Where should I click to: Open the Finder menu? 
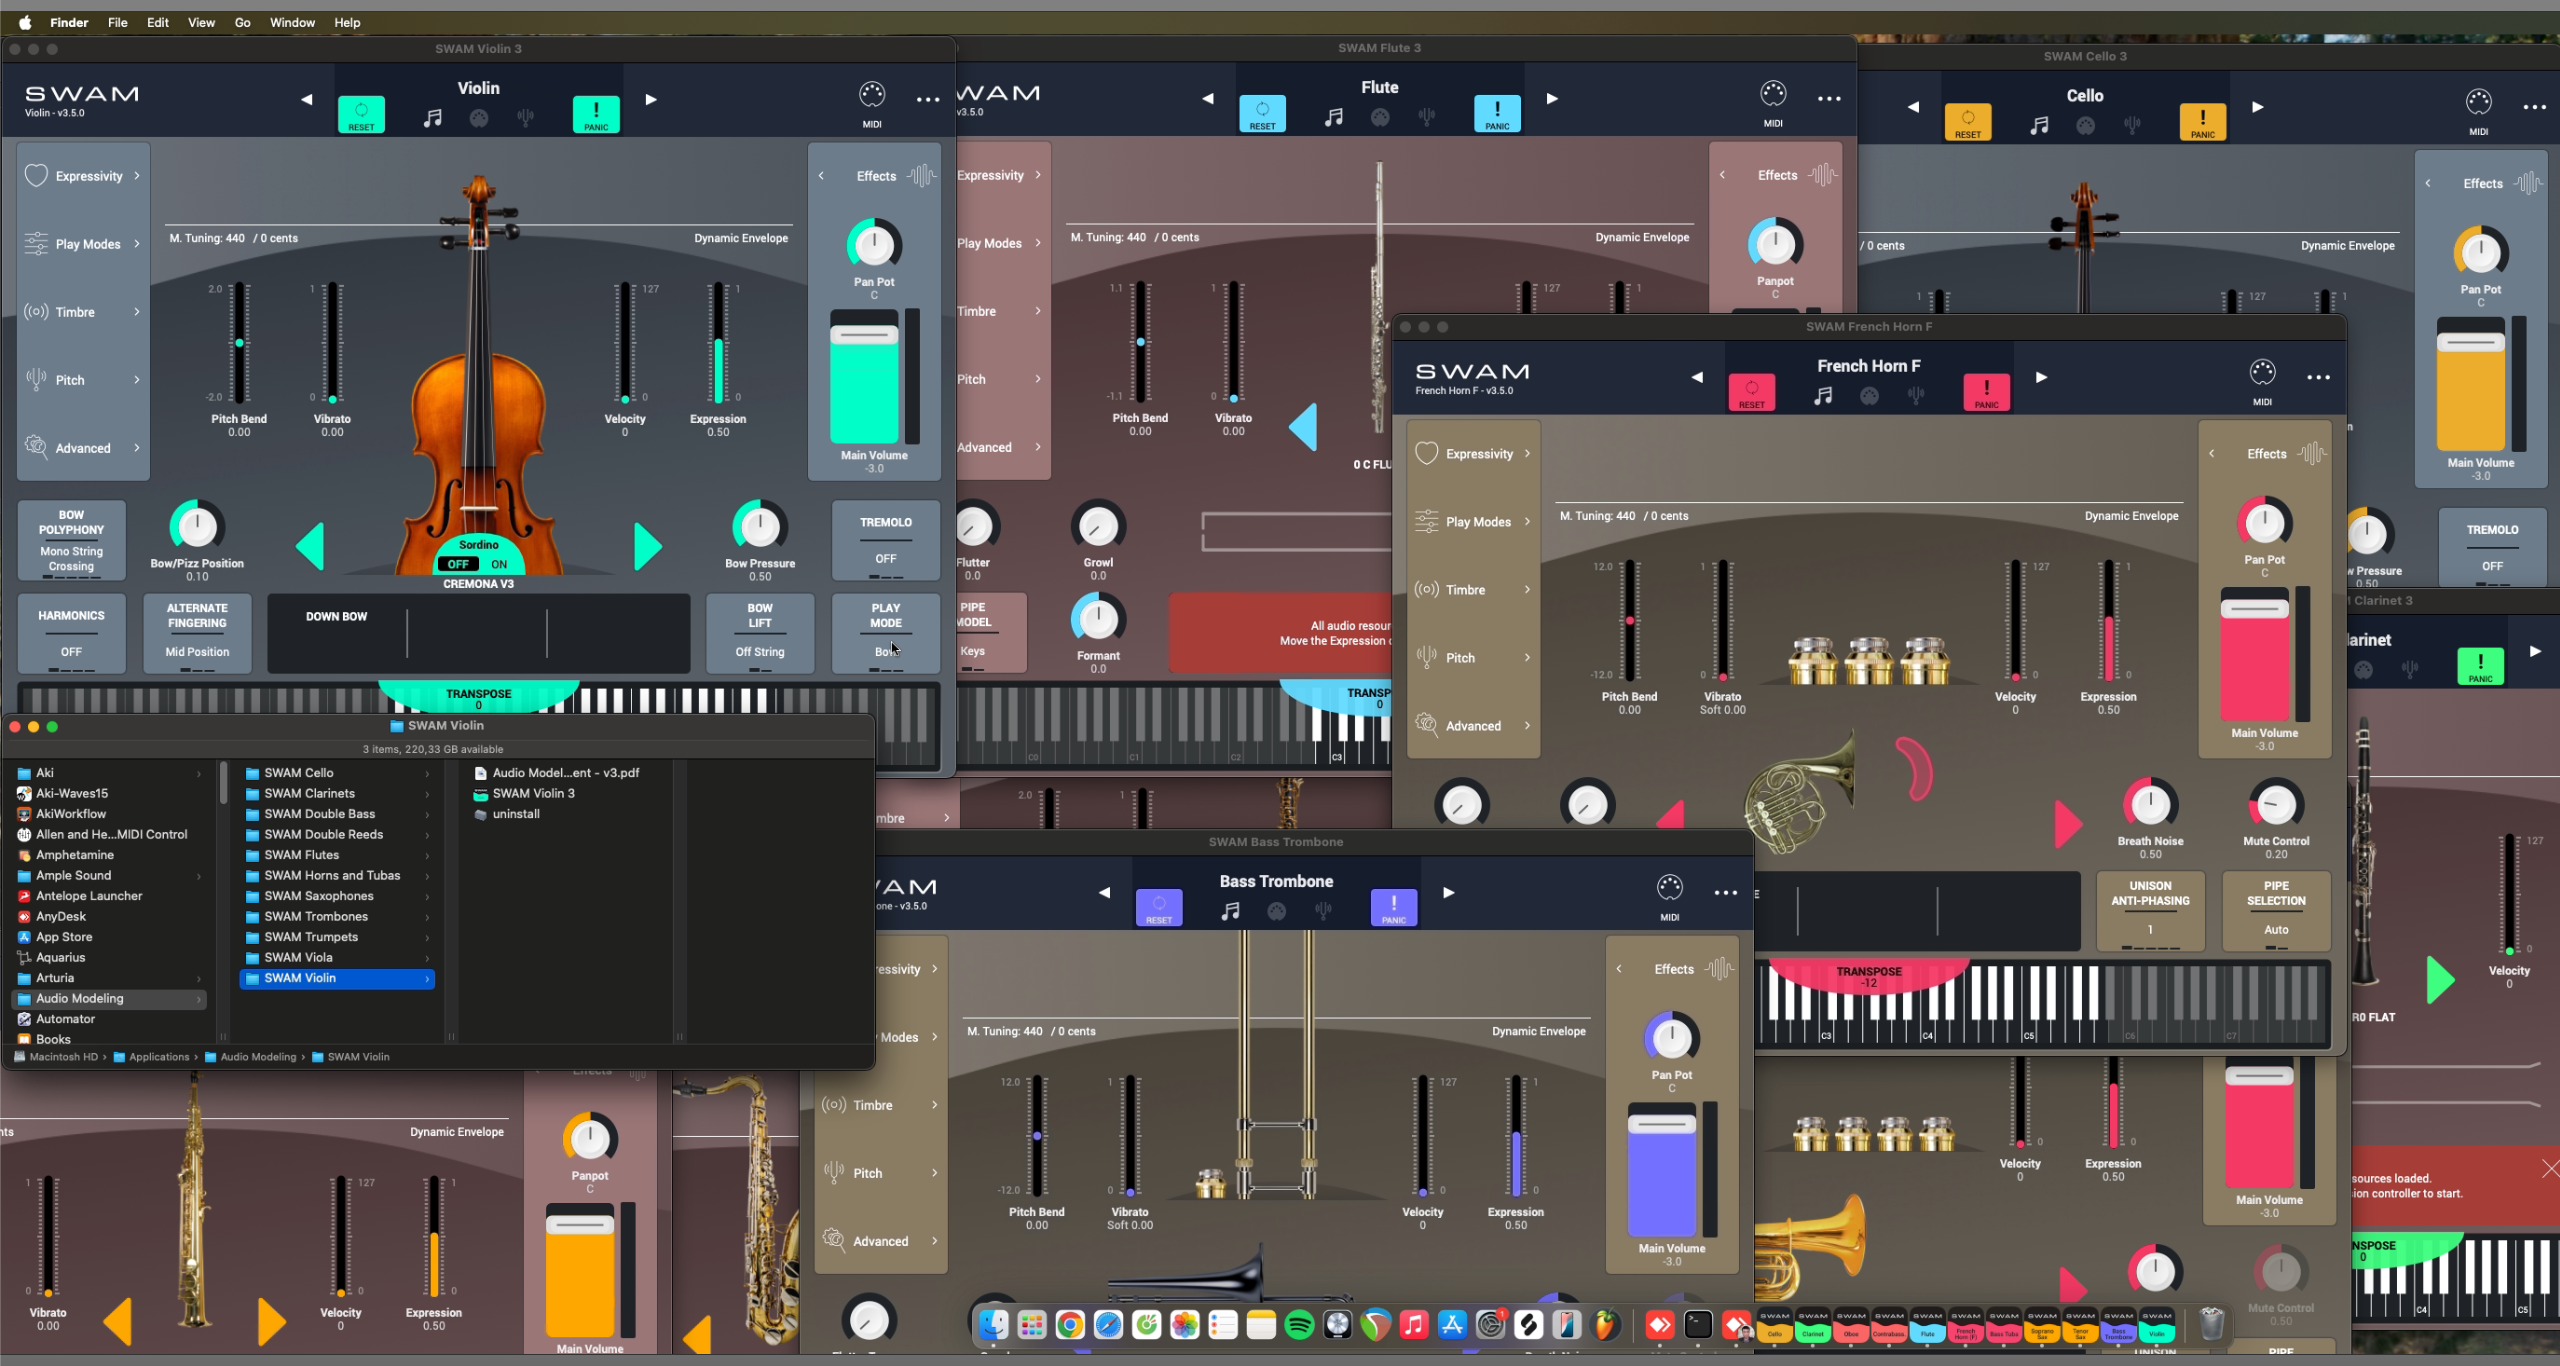coord(69,22)
